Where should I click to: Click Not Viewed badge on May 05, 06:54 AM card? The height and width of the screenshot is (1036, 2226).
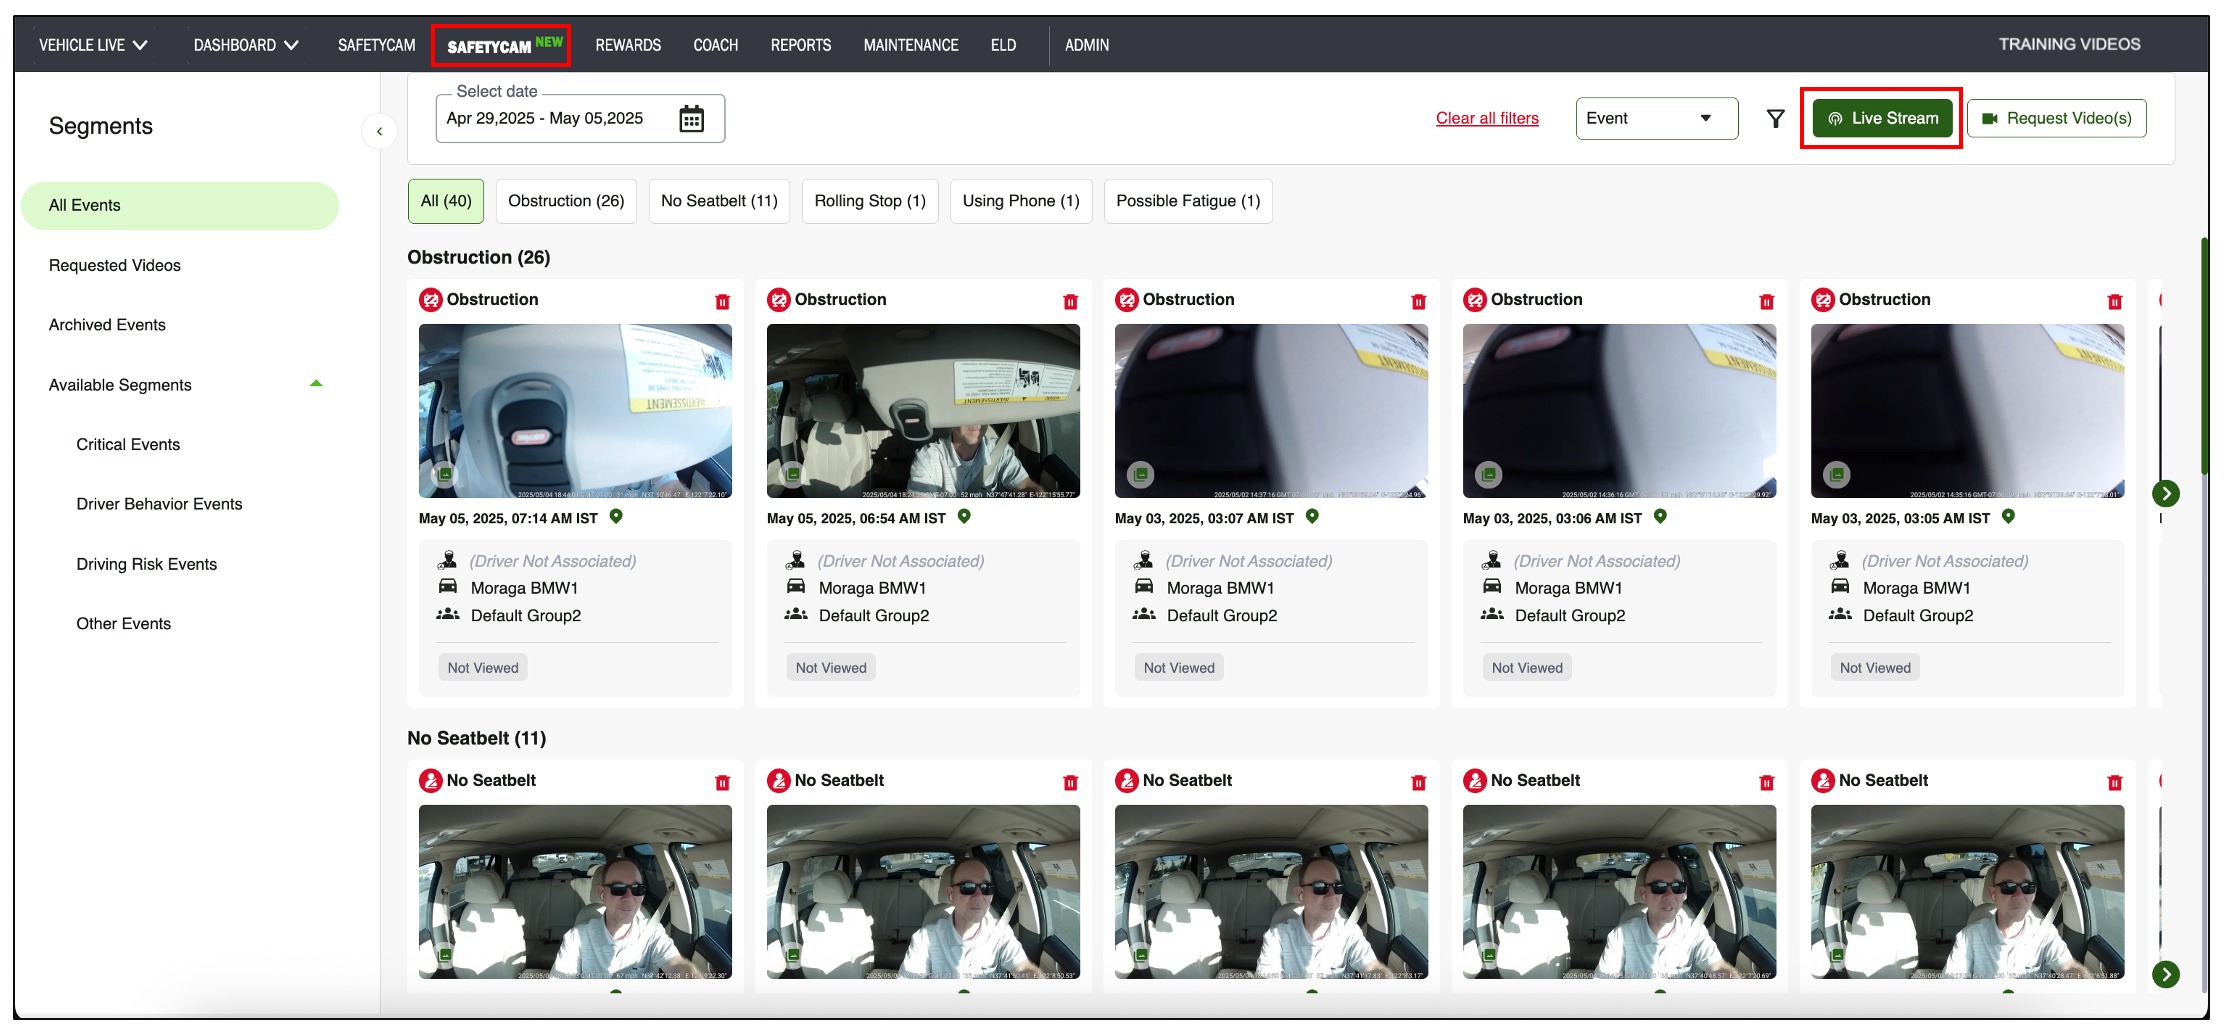831,667
